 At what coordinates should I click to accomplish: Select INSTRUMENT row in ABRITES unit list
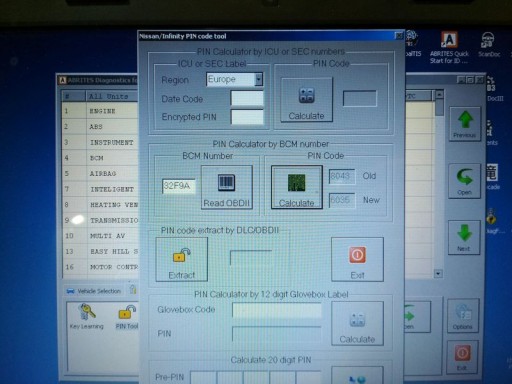(x=100, y=142)
